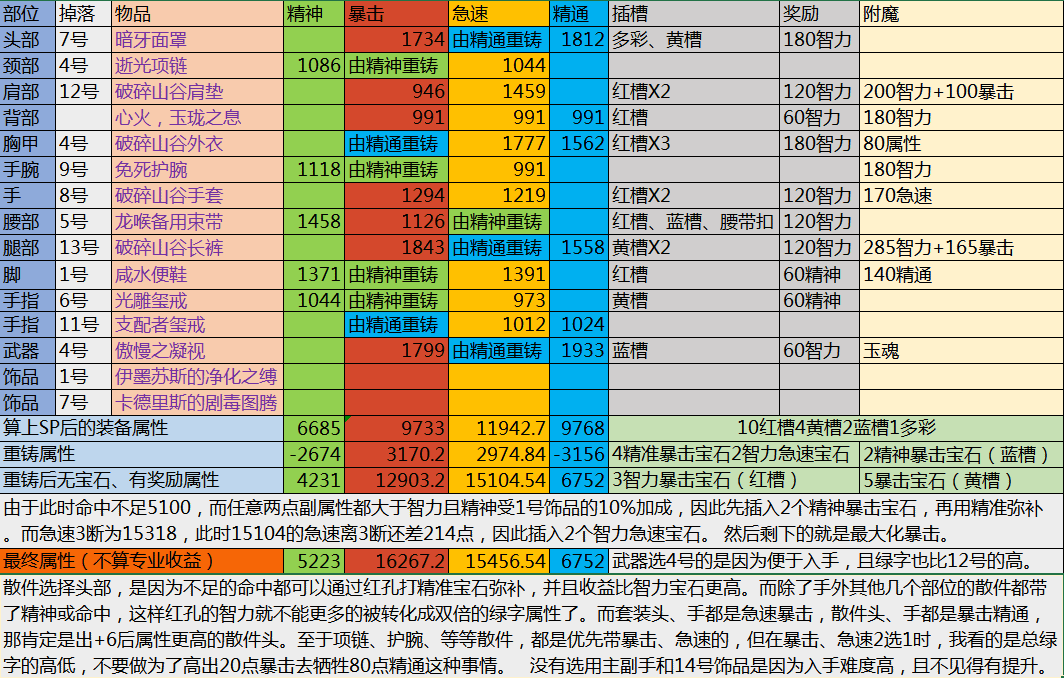Click haste value 973 in 光雕玺戒 row
Screen dimensions: 1064x678
pos(499,300)
